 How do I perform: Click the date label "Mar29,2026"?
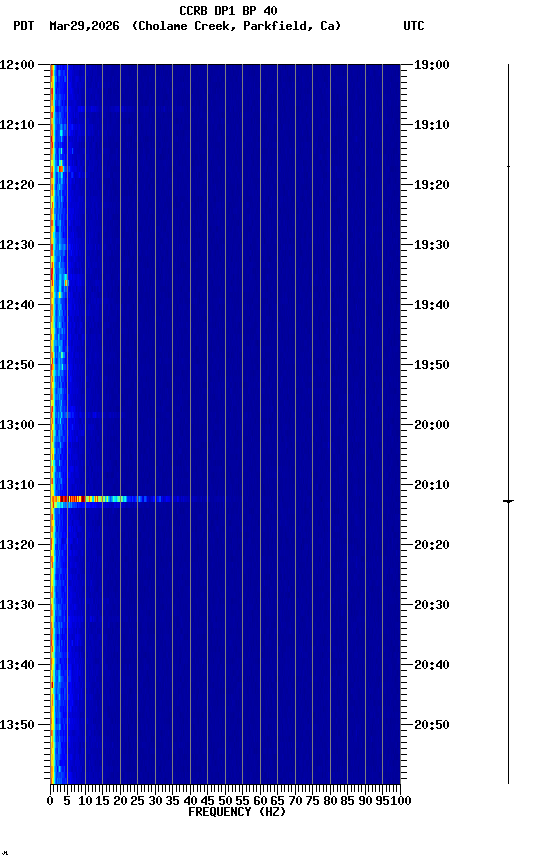click(84, 26)
